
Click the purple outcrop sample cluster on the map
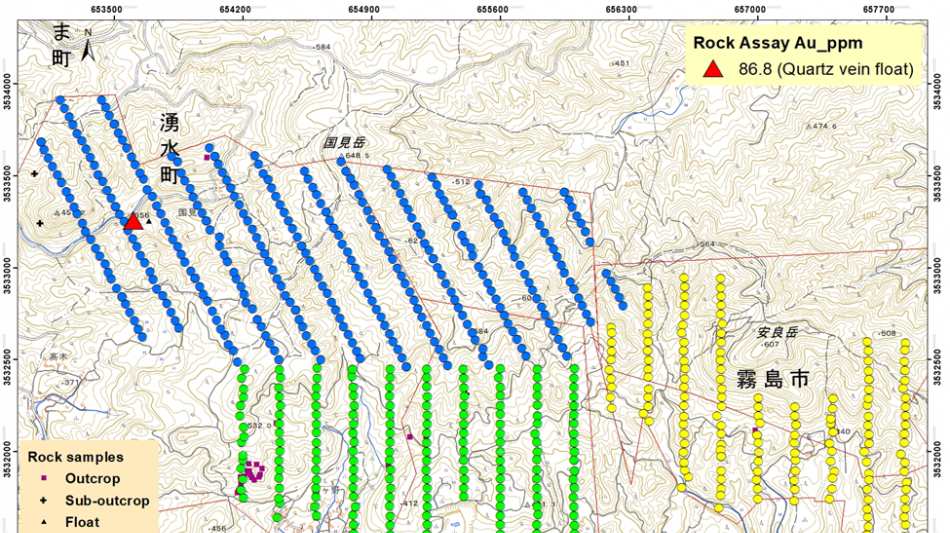tap(251, 470)
